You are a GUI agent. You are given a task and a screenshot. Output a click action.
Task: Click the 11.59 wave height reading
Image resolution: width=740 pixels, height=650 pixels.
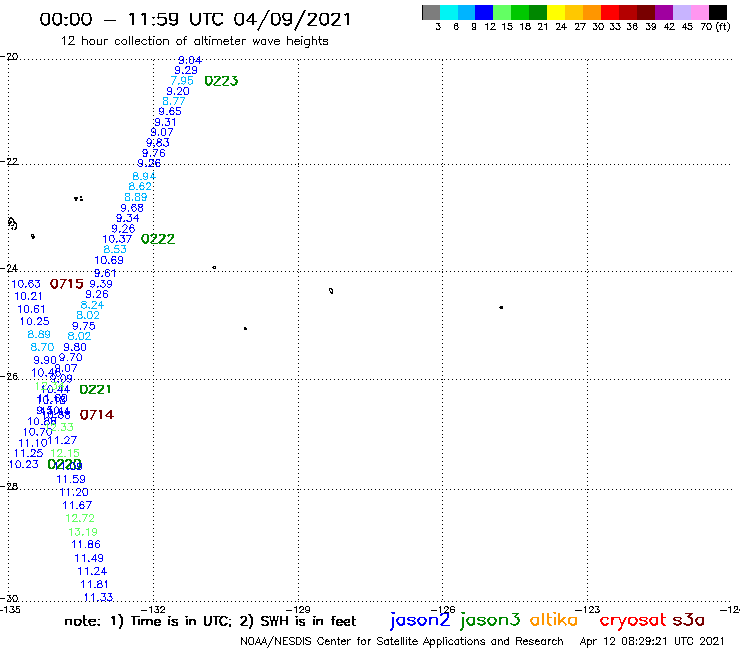71,479
